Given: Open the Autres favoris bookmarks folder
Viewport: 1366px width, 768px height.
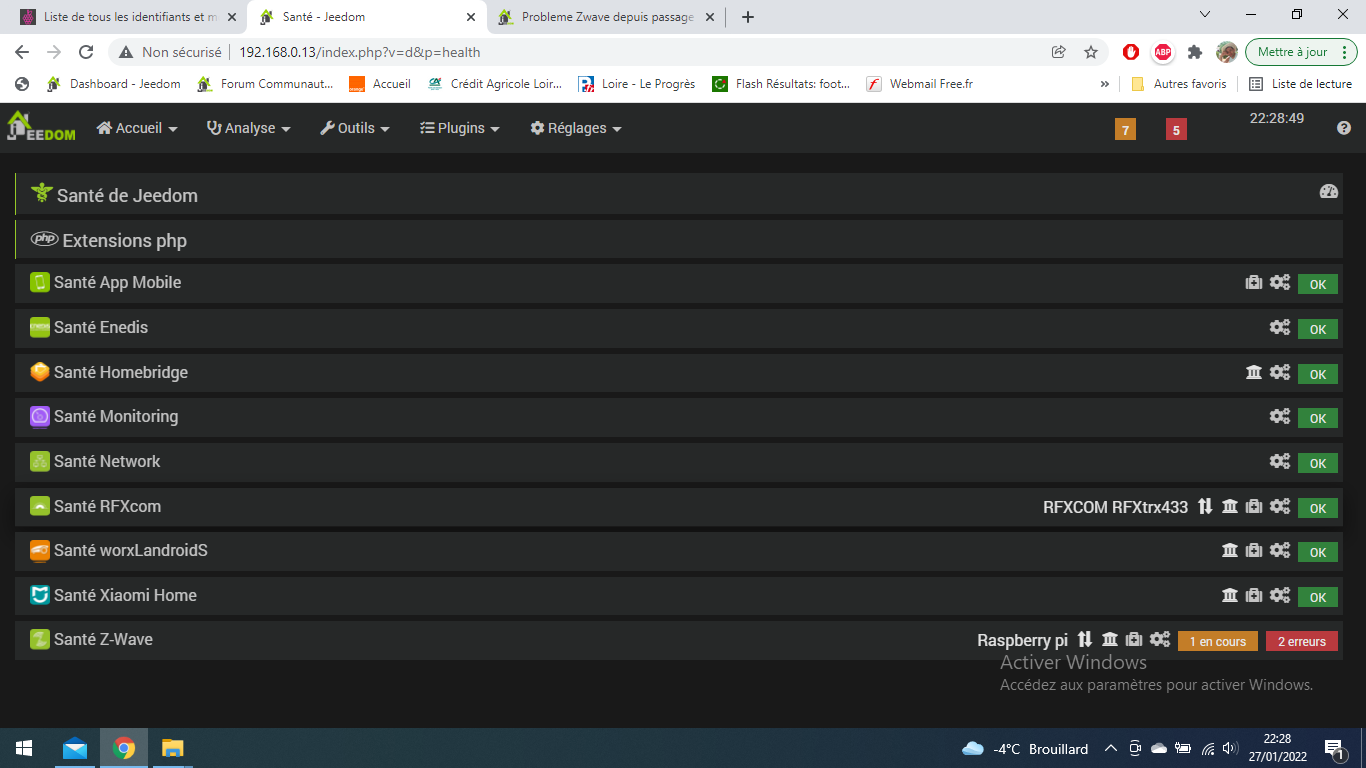Looking at the screenshot, I should tap(1179, 84).
